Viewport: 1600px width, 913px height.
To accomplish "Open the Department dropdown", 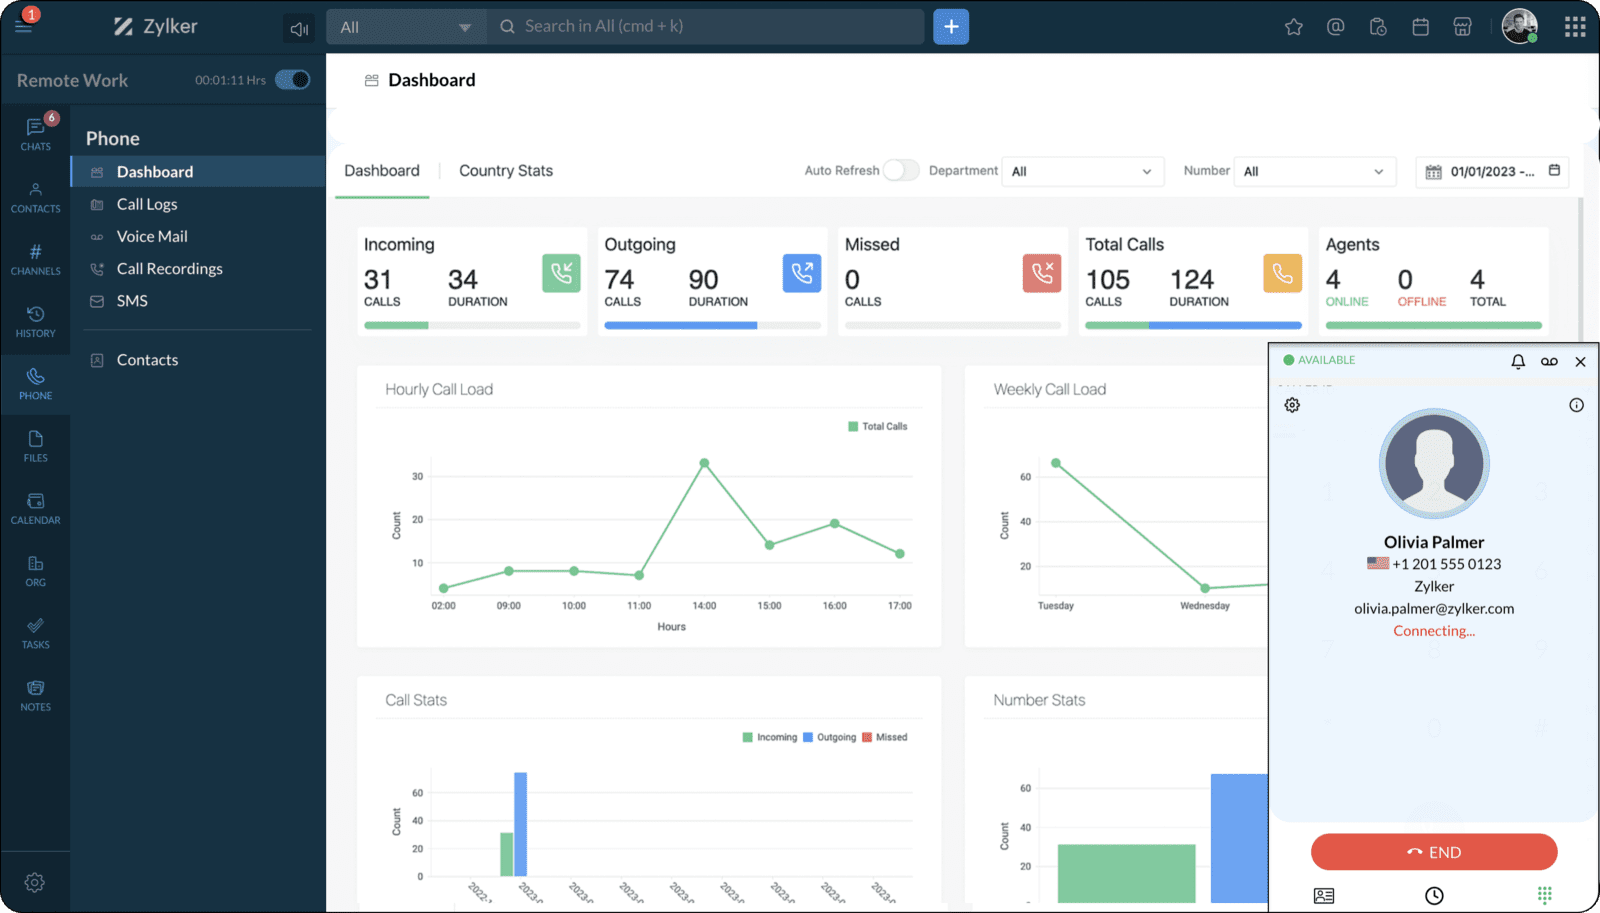I will pyautogui.click(x=1081, y=171).
